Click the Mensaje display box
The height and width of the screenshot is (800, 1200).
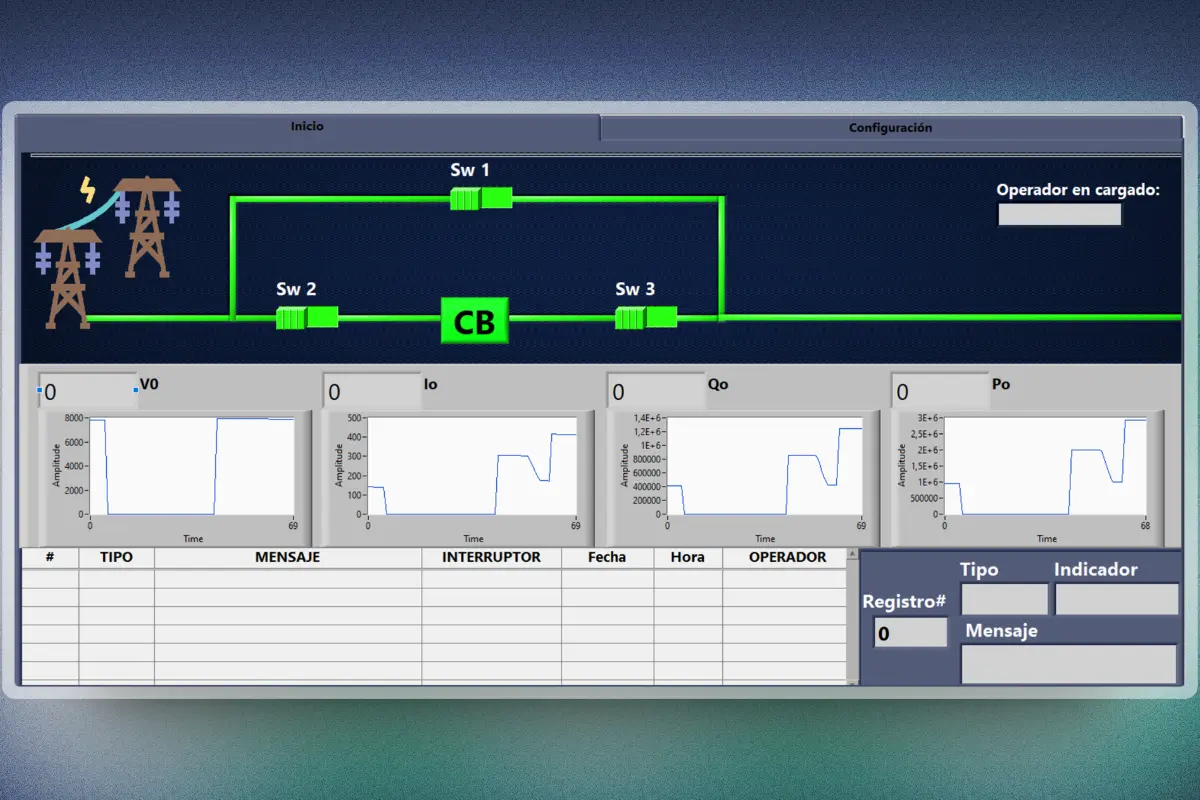point(1068,663)
